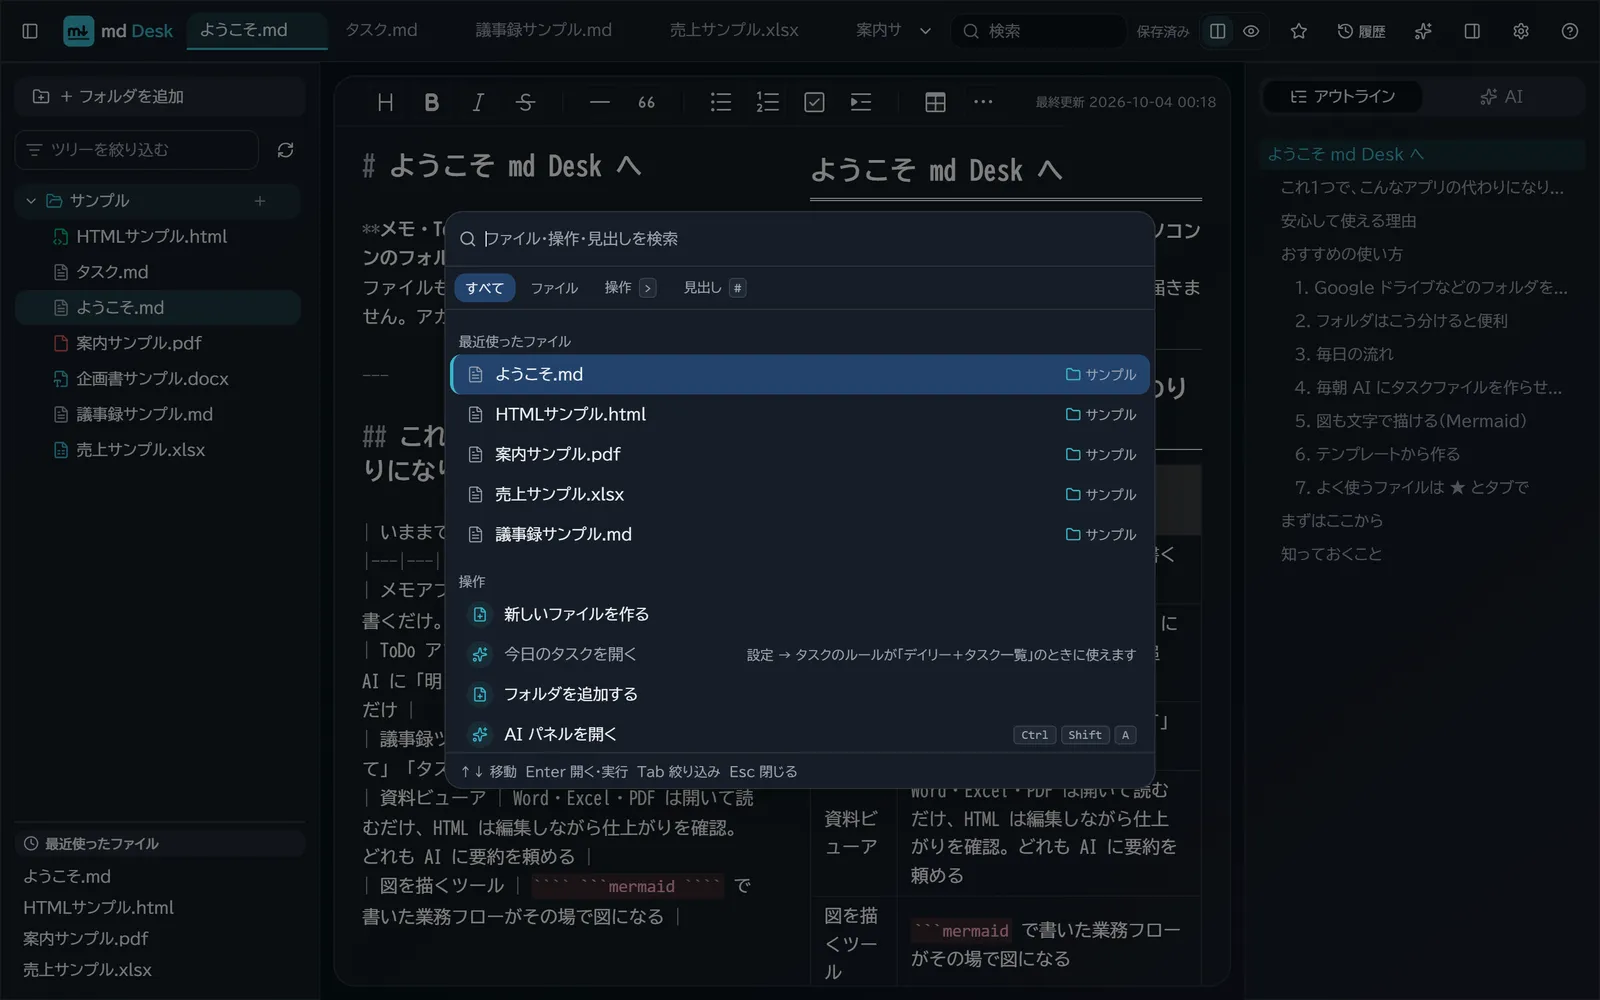Switch right panel to the AI tab
The height and width of the screenshot is (1000, 1600).
click(1502, 97)
